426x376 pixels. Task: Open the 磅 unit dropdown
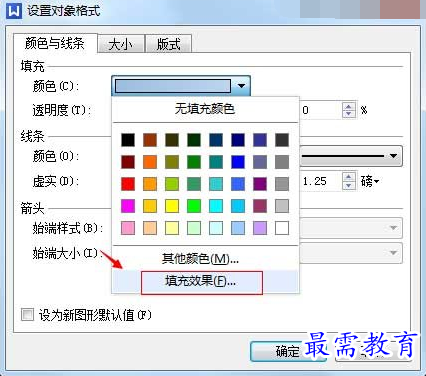pyautogui.click(x=370, y=181)
